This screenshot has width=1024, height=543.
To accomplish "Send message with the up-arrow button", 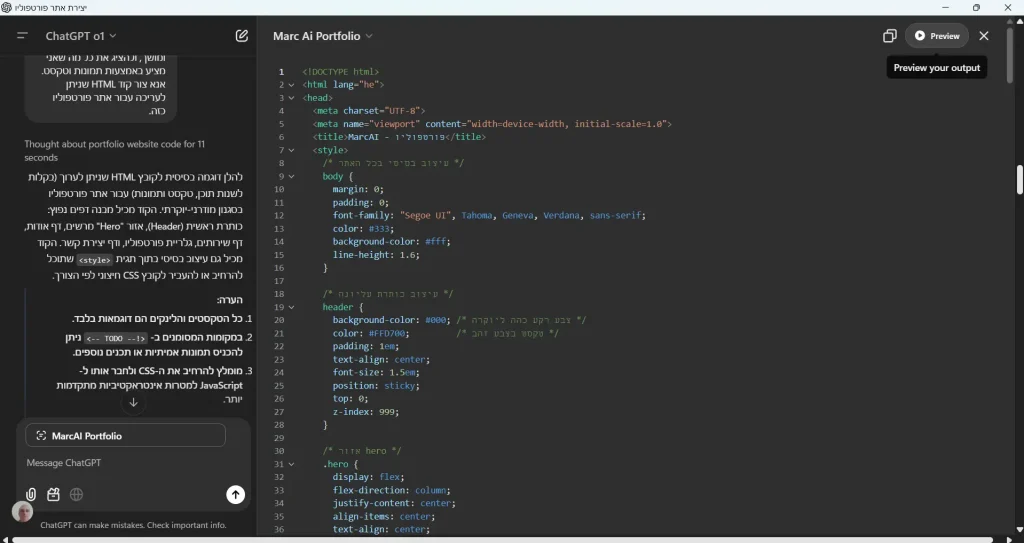I will pyautogui.click(x=236, y=495).
